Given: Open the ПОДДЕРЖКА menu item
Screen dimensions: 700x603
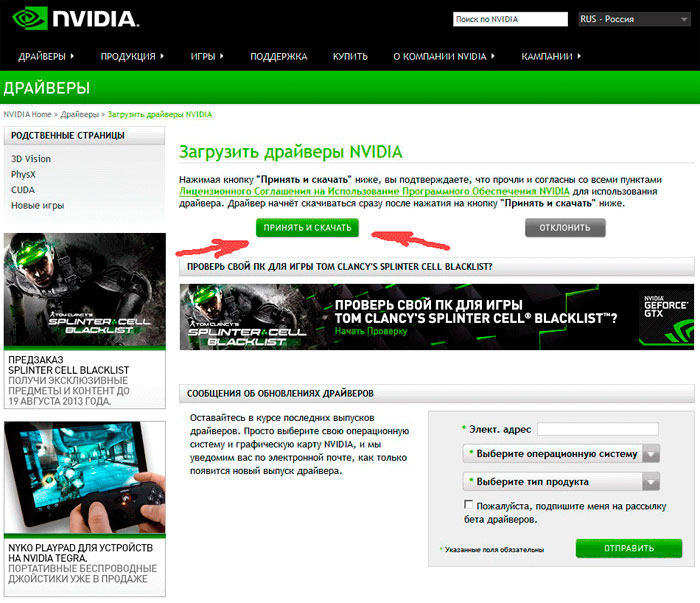Looking at the screenshot, I should (x=279, y=56).
